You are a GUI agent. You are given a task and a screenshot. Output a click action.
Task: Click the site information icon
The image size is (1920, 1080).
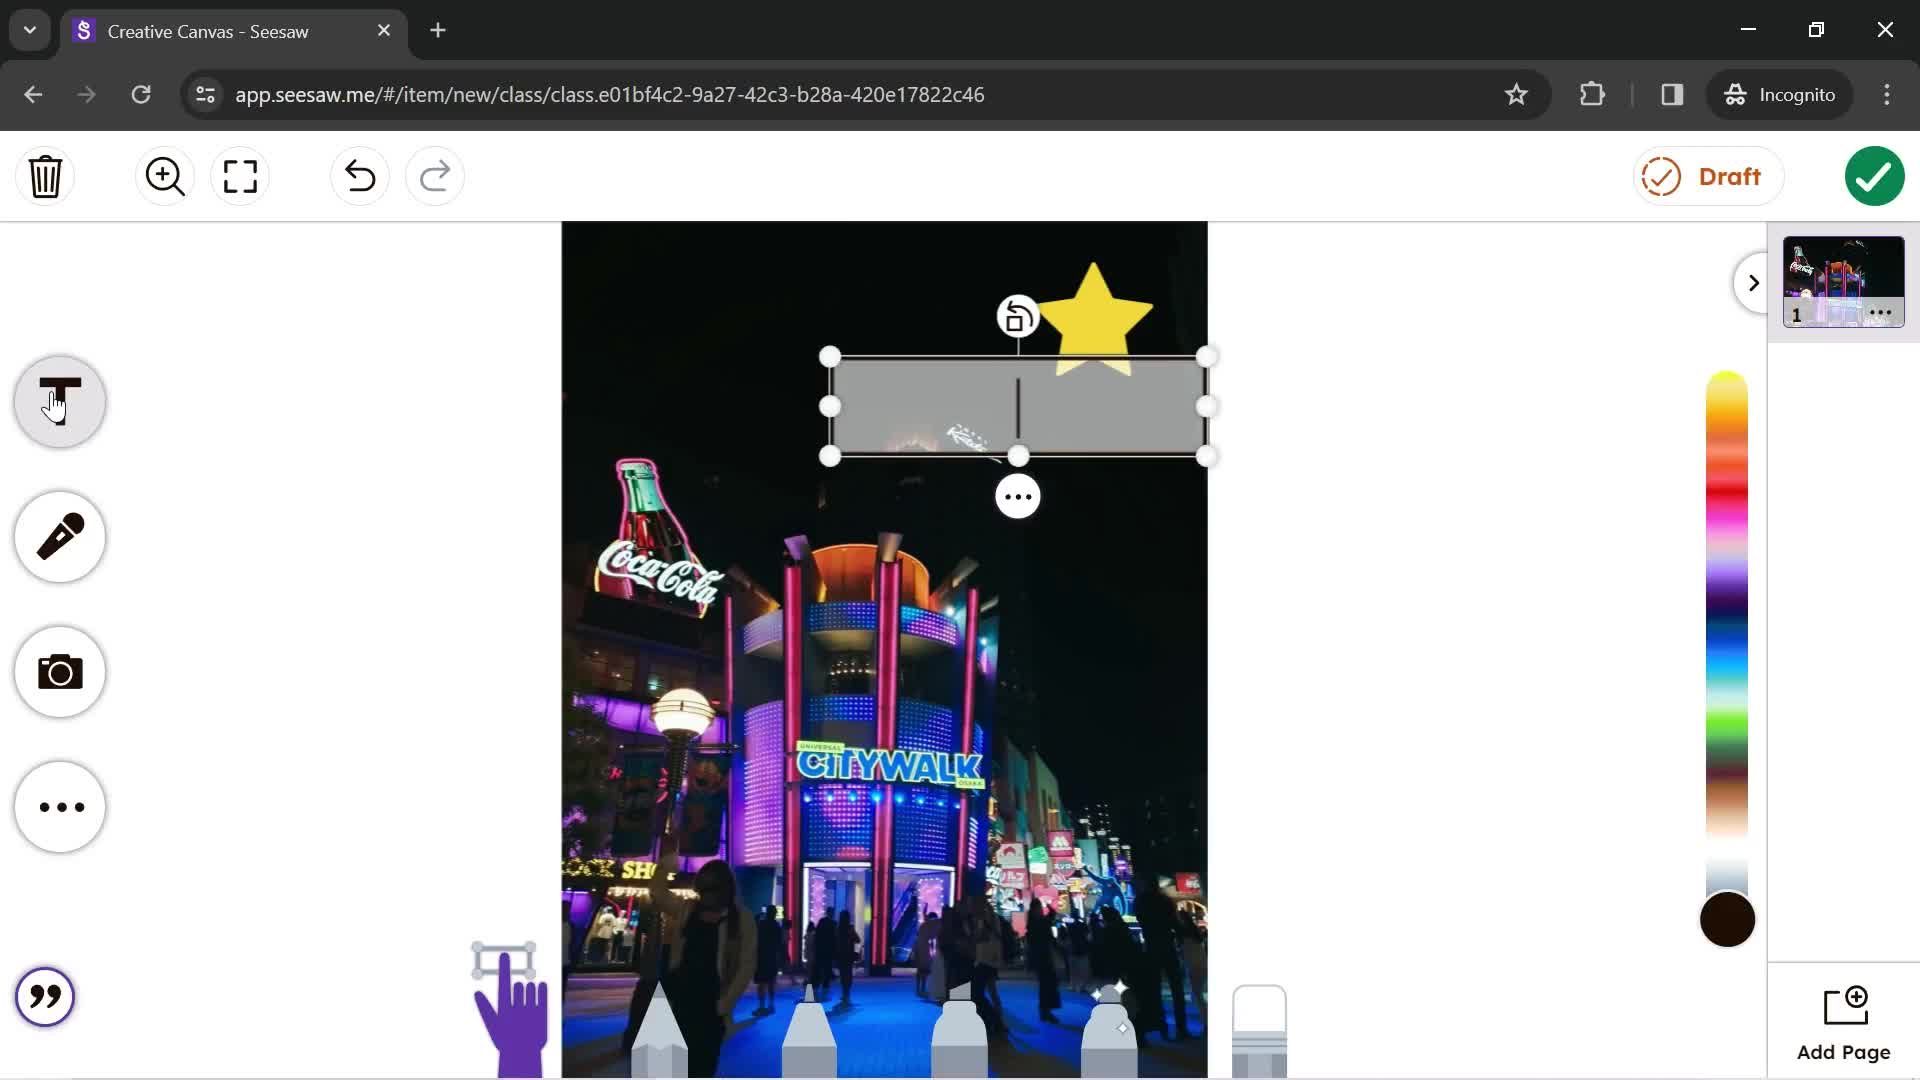click(x=205, y=95)
